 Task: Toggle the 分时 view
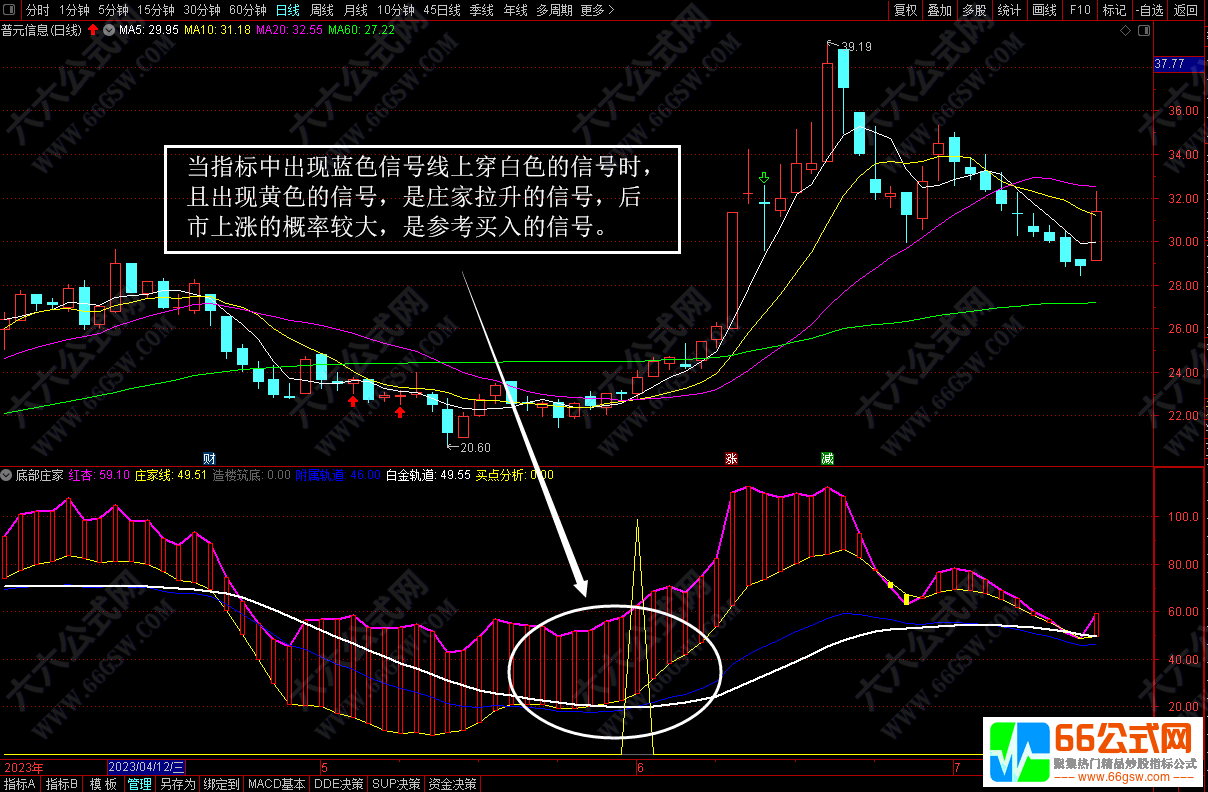pyautogui.click(x=36, y=10)
